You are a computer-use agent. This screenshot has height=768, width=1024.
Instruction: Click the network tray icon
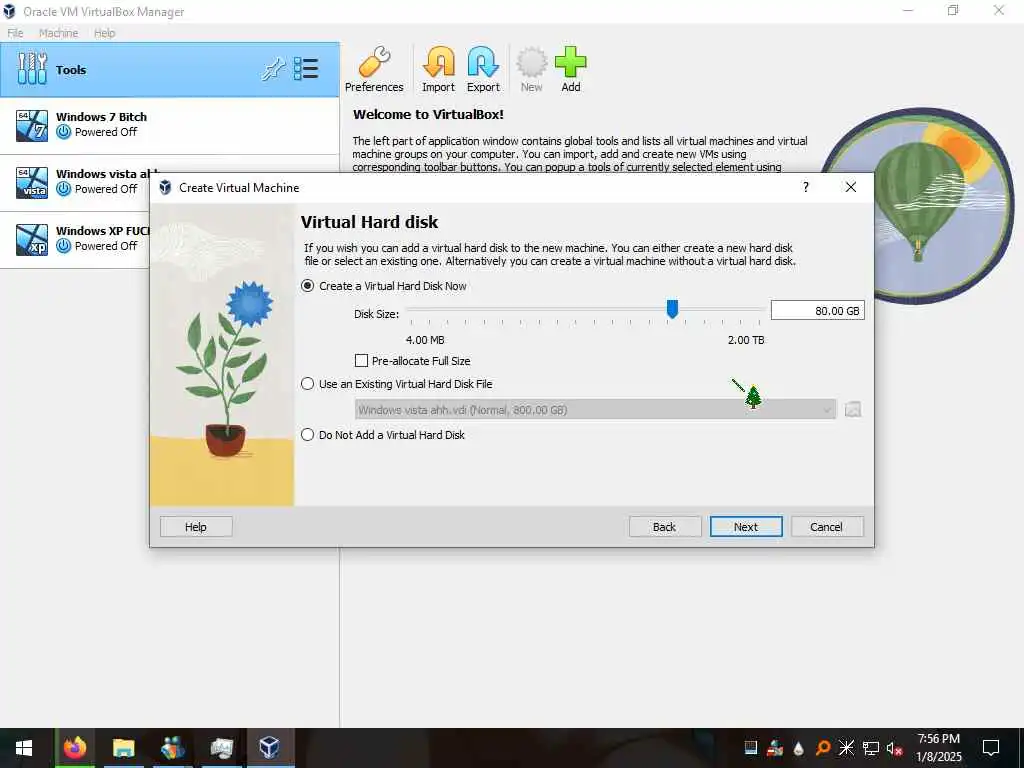point(870,748)
